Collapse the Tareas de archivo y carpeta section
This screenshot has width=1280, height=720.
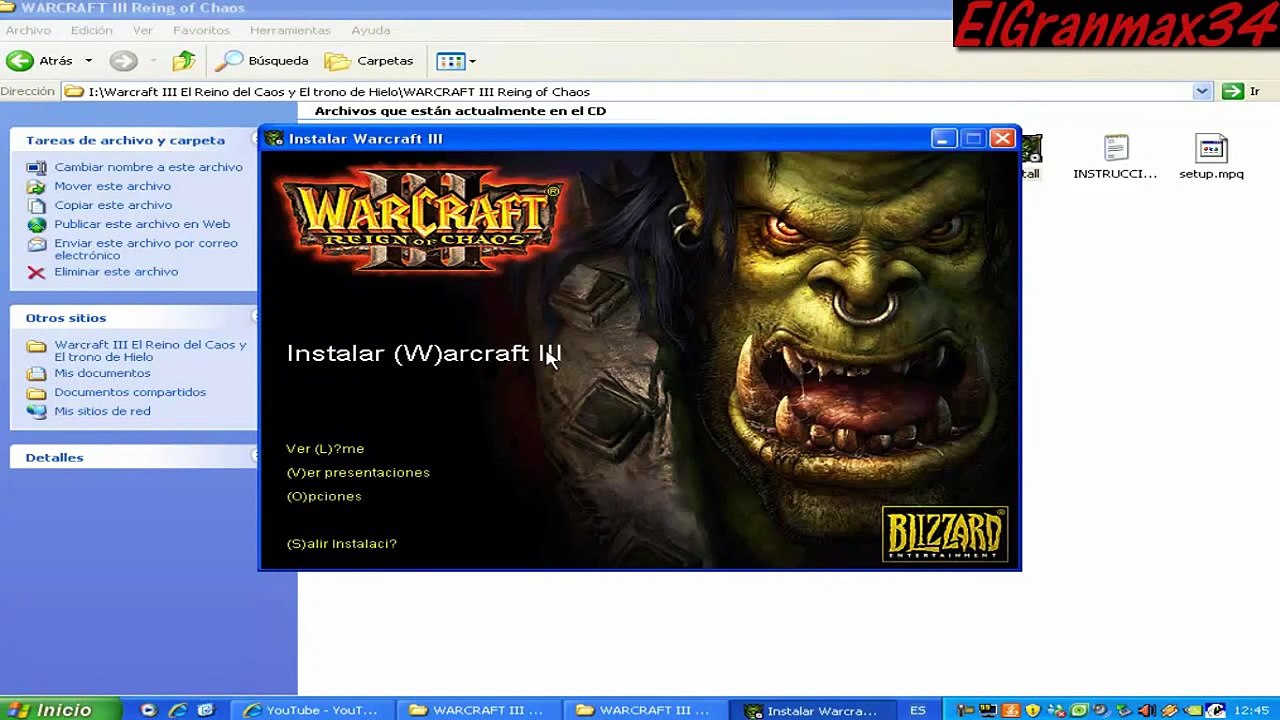[134, 140]
